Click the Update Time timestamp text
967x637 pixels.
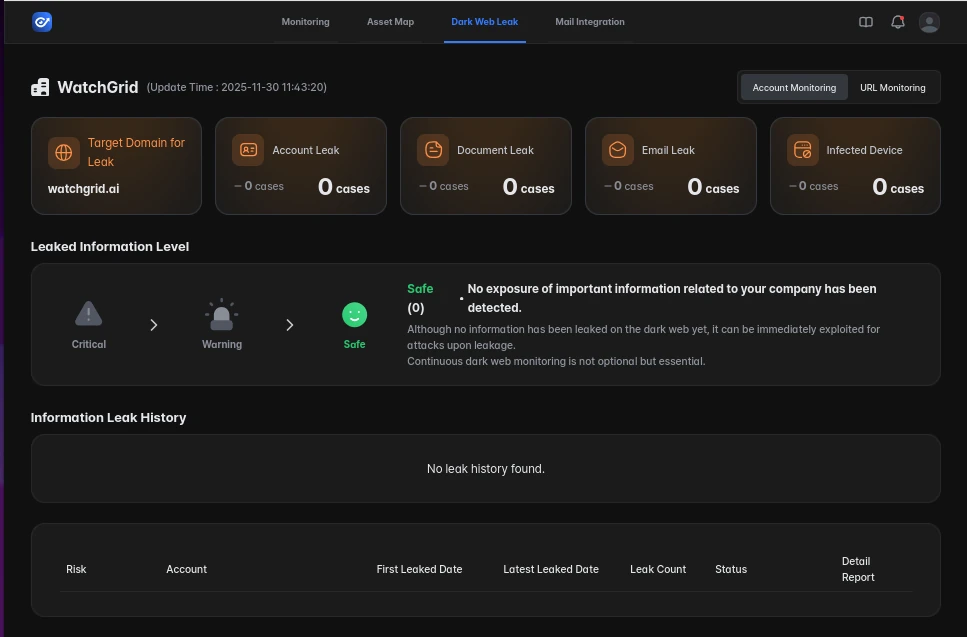[237, 87]
